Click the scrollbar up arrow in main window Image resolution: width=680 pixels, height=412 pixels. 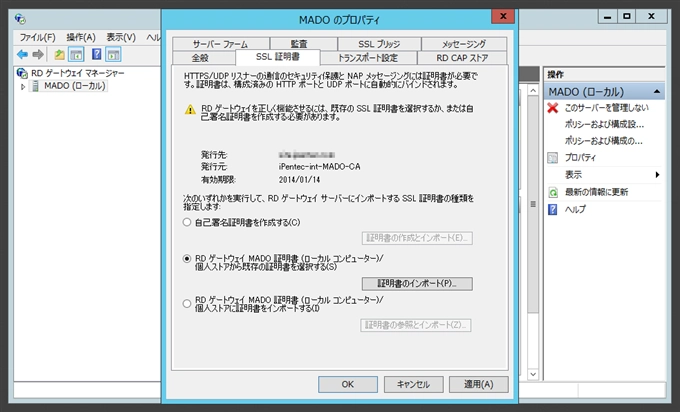[533, 90]
